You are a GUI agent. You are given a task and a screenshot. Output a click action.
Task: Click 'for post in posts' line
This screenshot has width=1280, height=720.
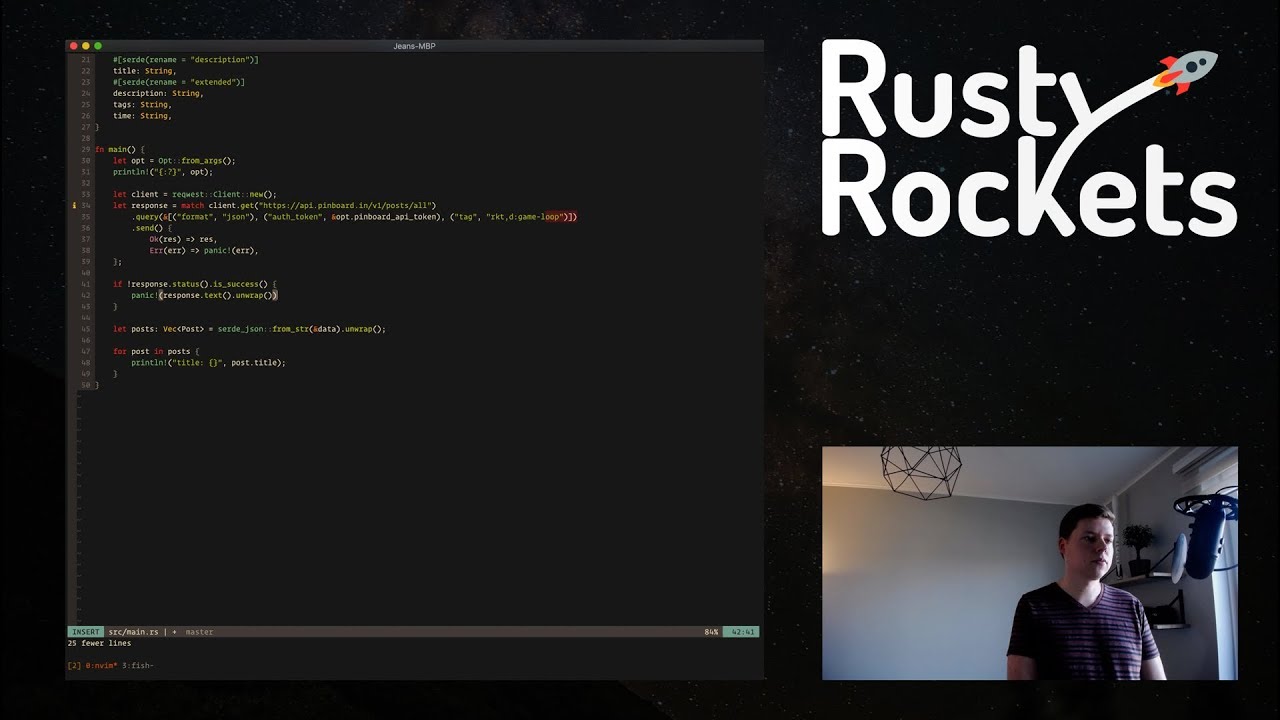[156, 351]
